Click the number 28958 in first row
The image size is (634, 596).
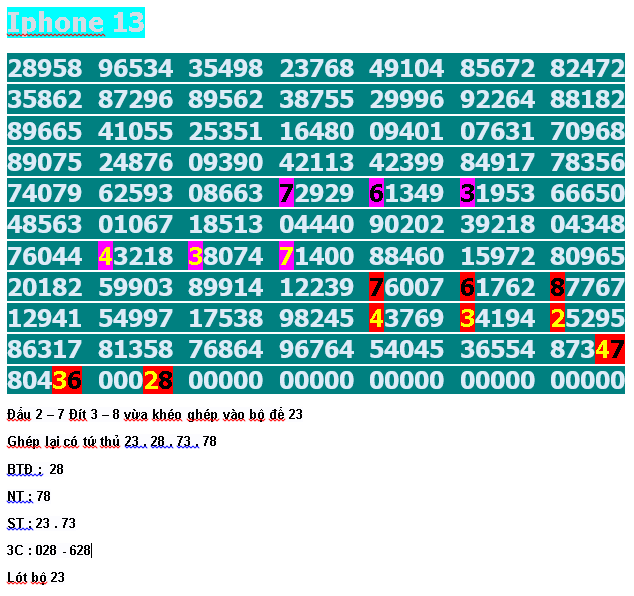[45, 69]
